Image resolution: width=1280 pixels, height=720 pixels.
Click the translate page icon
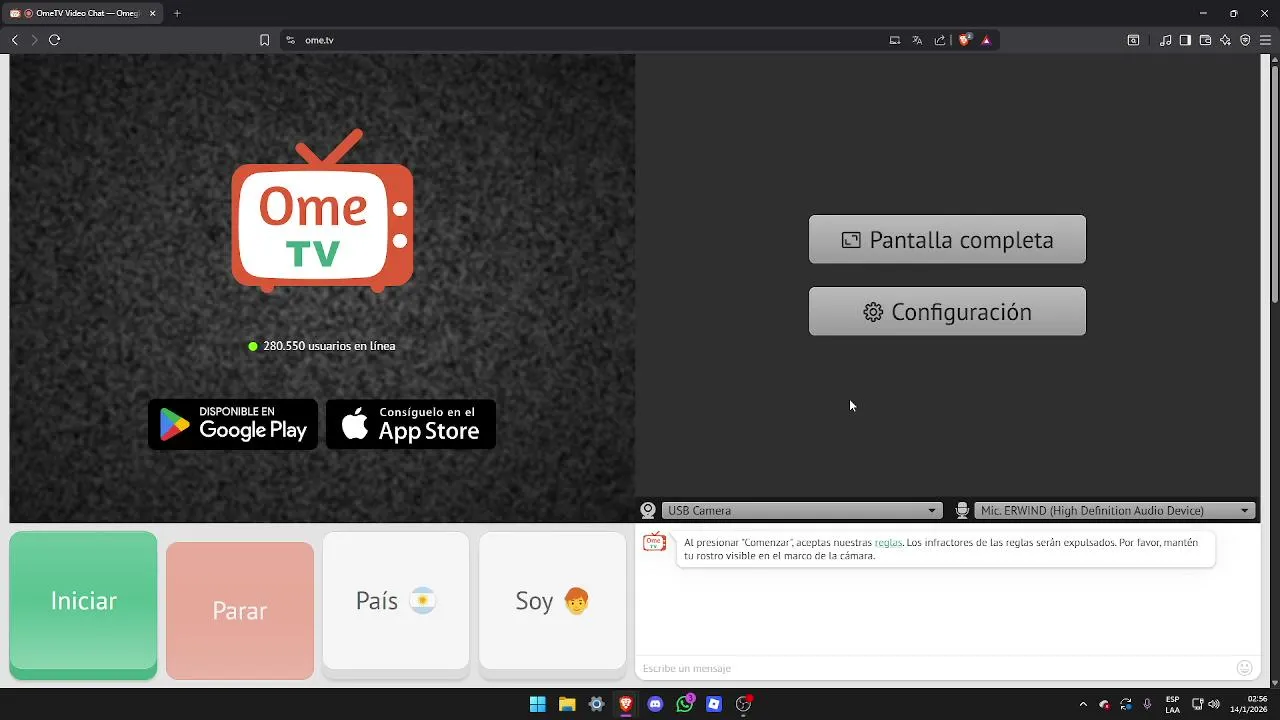(x=917, y=40)
